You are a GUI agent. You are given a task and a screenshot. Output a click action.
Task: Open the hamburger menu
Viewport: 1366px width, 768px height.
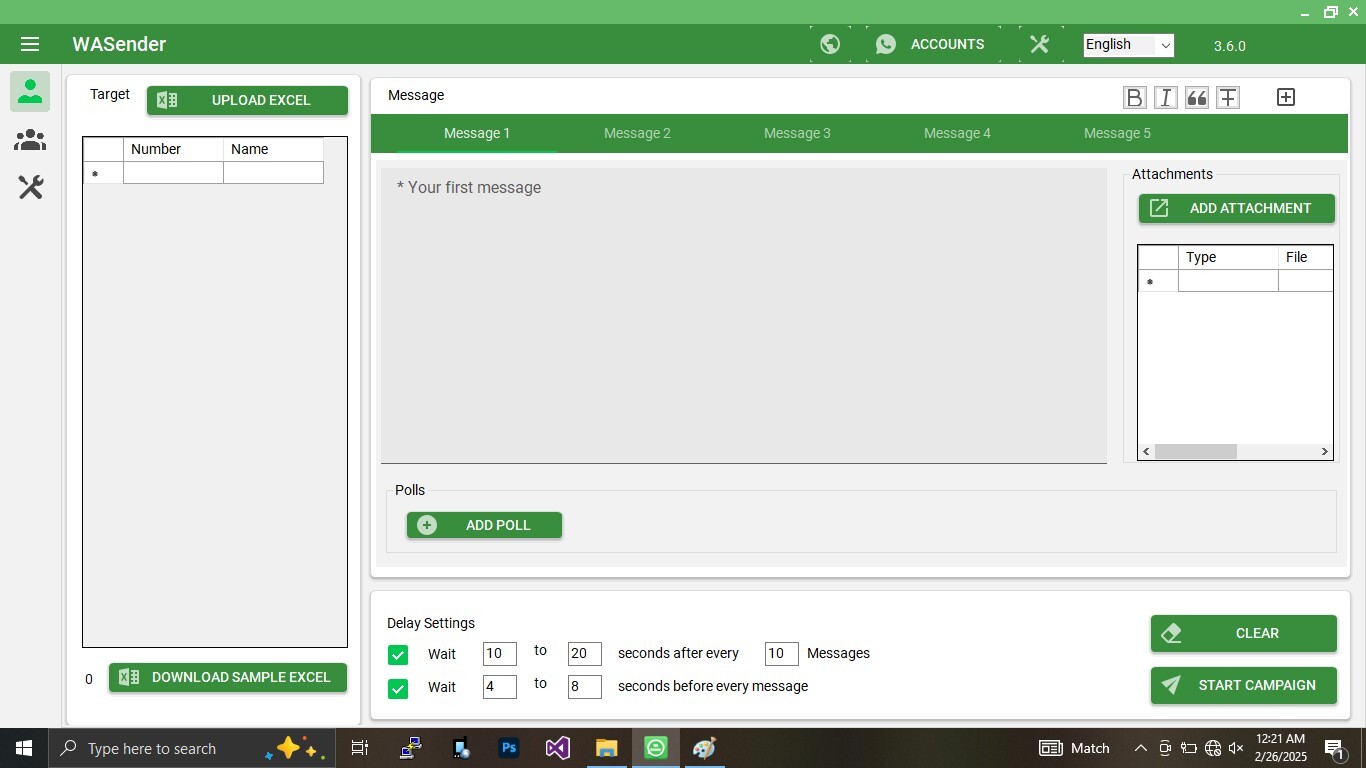pos(29,44)
